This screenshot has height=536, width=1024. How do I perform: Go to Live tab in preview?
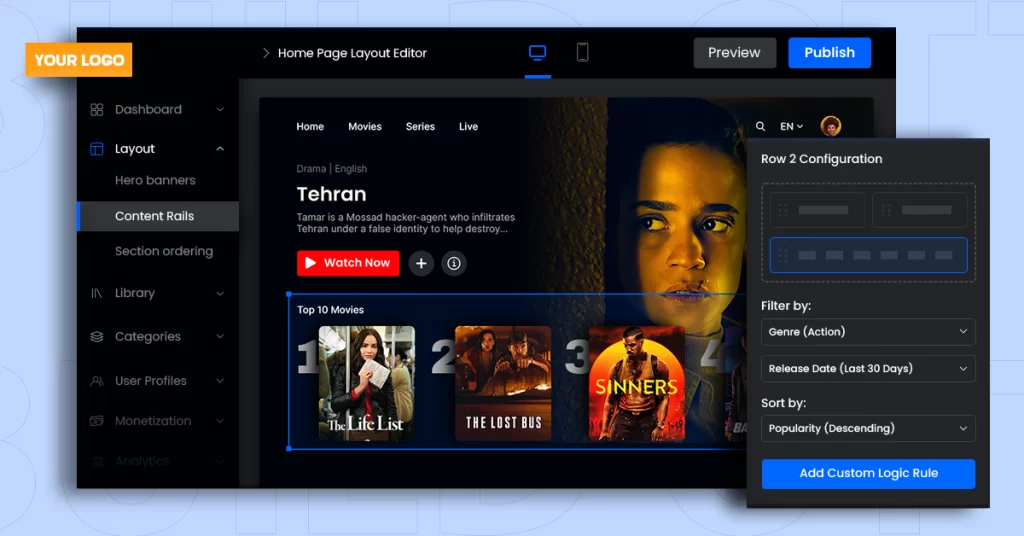[468, 127]
